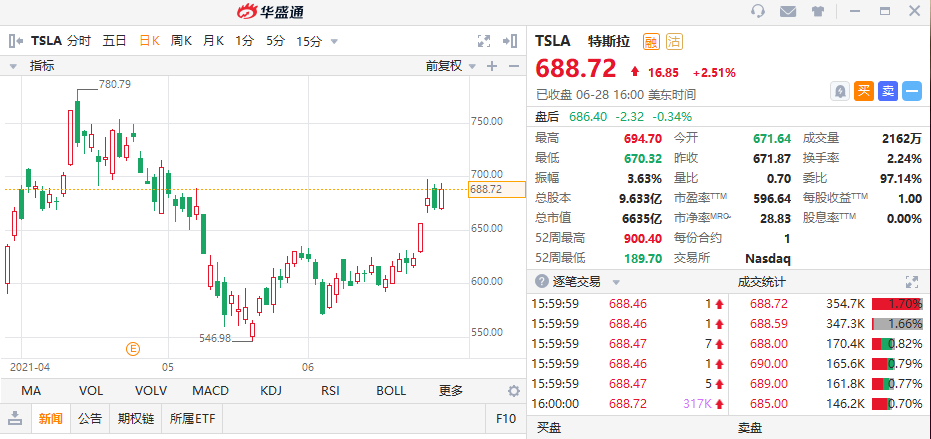Click the earnings E marker

(133, 349)
